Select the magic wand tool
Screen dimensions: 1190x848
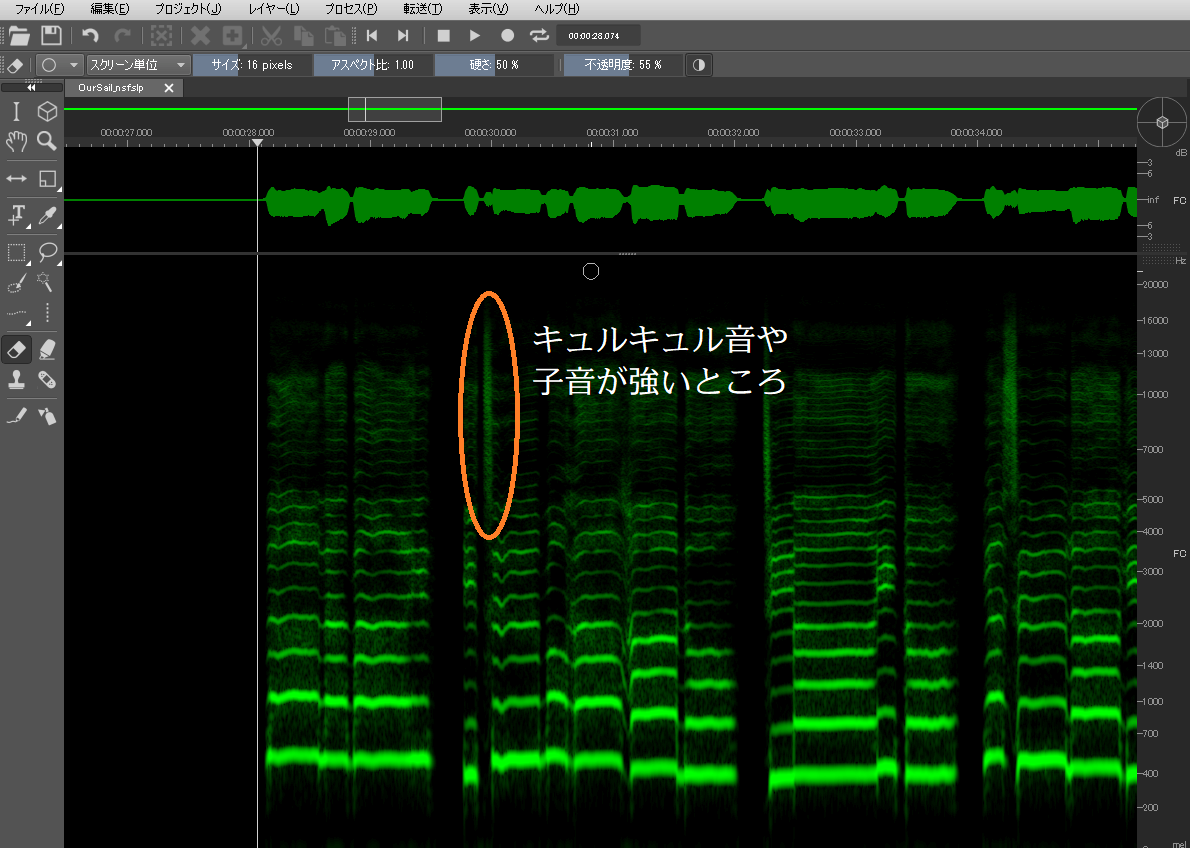coord(47,283)
